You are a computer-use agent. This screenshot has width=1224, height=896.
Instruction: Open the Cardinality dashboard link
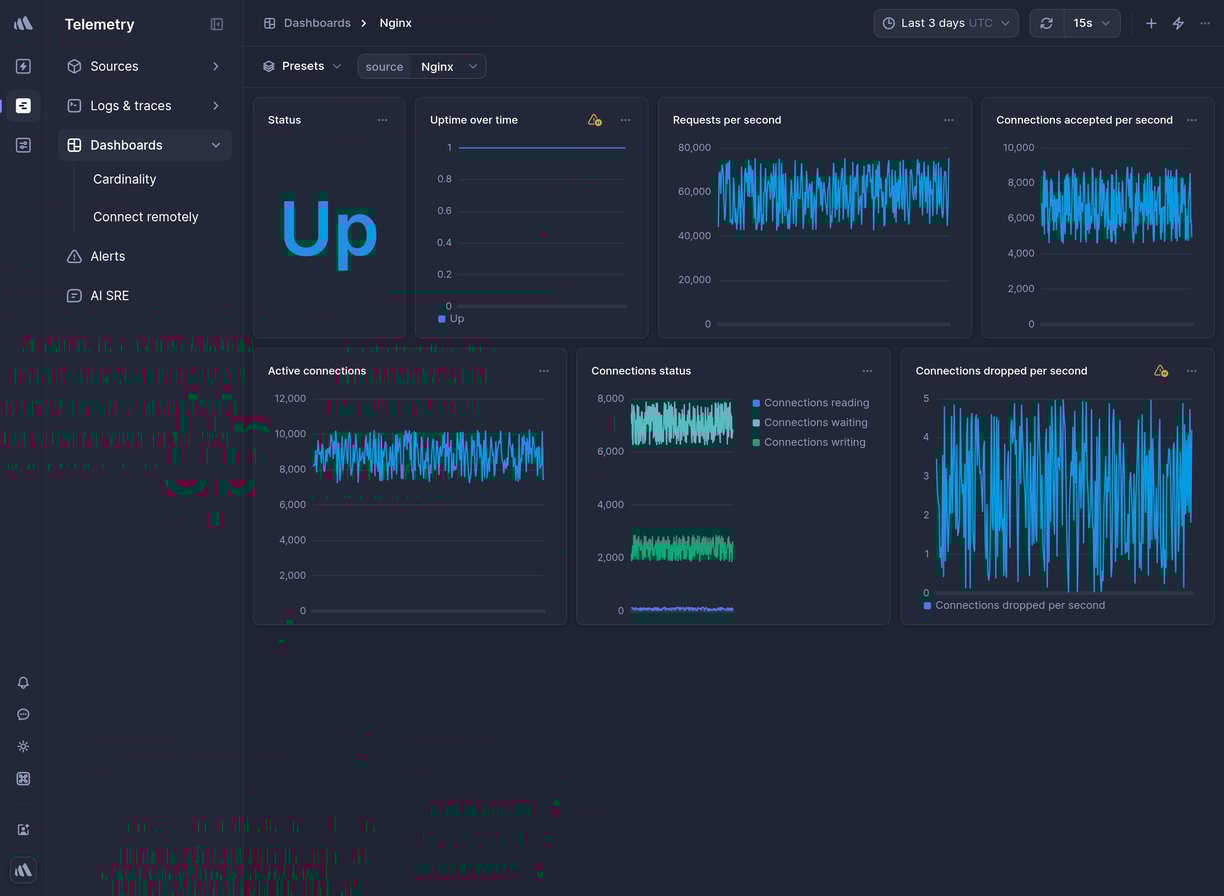click(125, 179)
